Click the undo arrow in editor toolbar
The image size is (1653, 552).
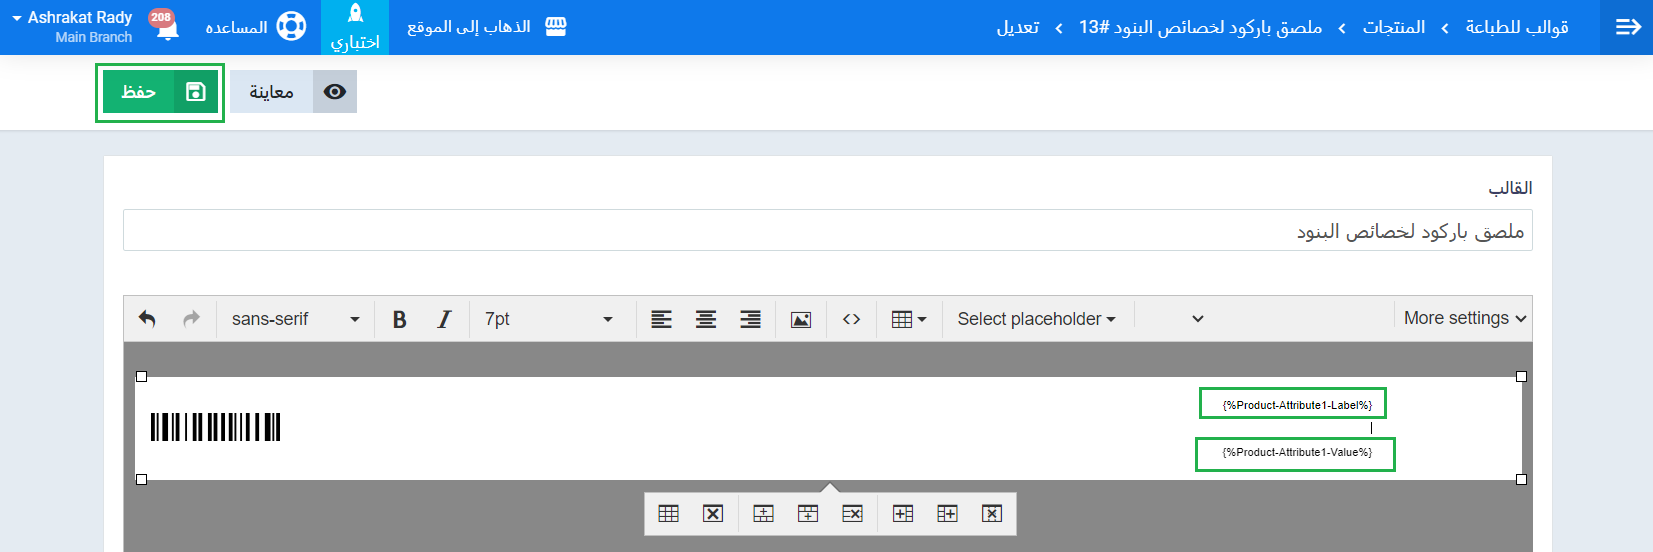click(x=147, y=319)
